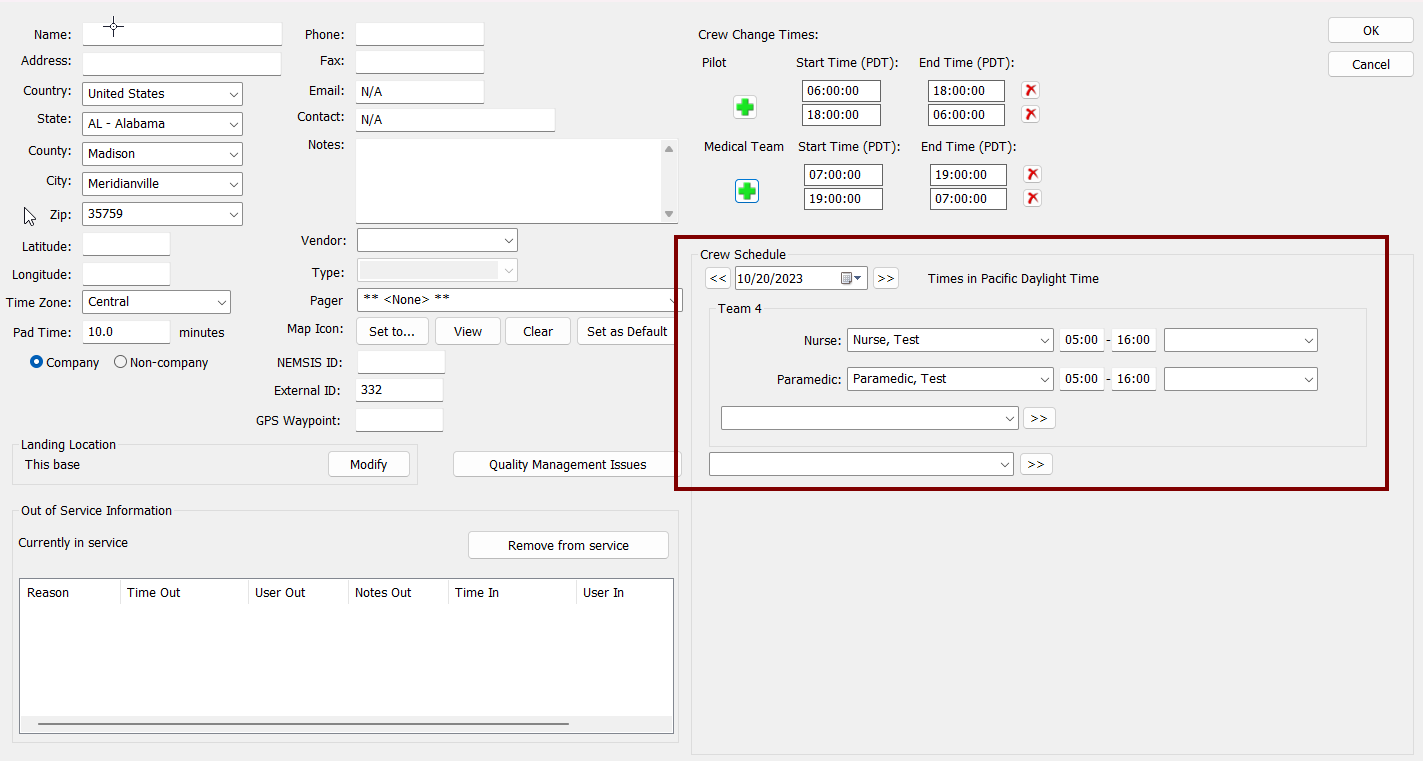Click the Notes scroll up arrow

(669, 149)
